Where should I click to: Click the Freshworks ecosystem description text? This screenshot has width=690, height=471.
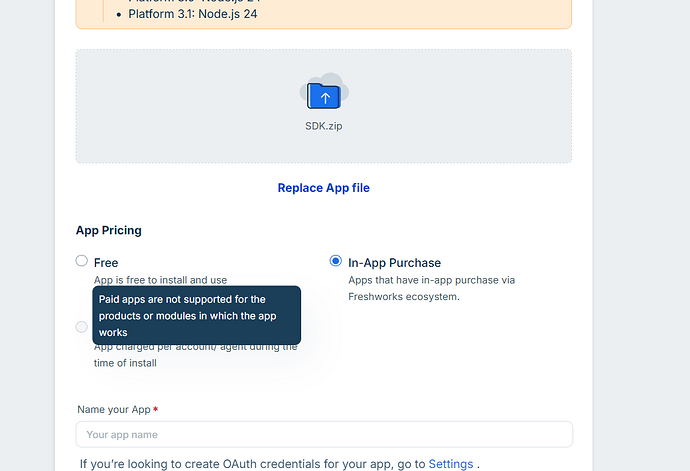pyautogui.click(x=432, y=288)
